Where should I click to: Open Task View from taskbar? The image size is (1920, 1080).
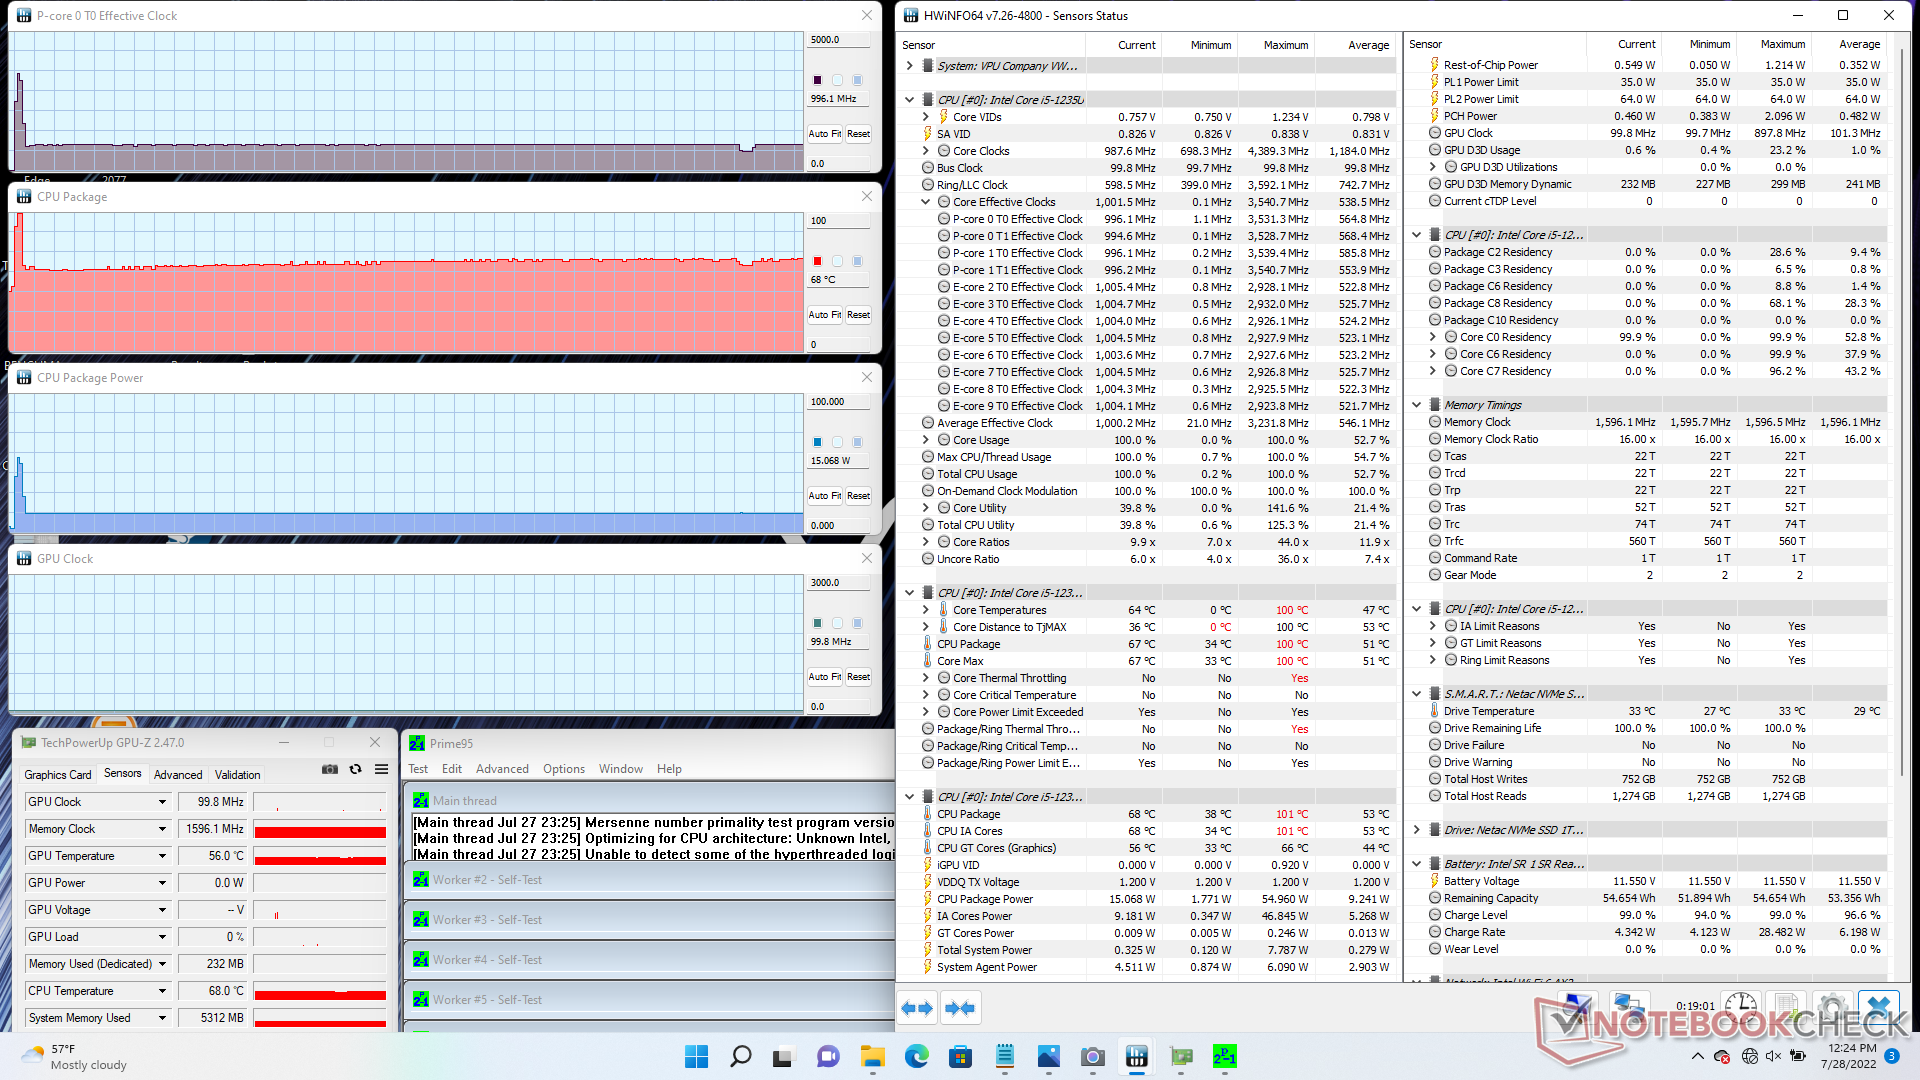(784, 1056)
